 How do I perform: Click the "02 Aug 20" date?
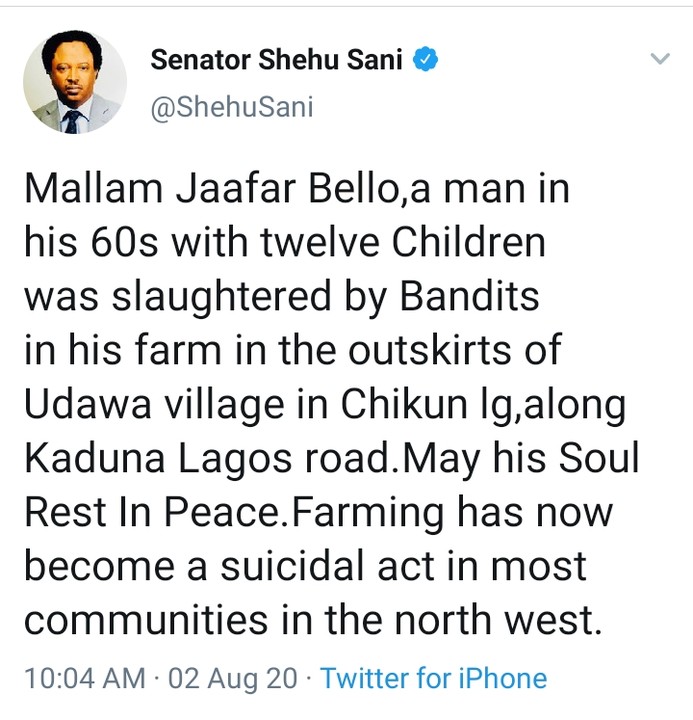pyautogui.click(x=247, y=679)
